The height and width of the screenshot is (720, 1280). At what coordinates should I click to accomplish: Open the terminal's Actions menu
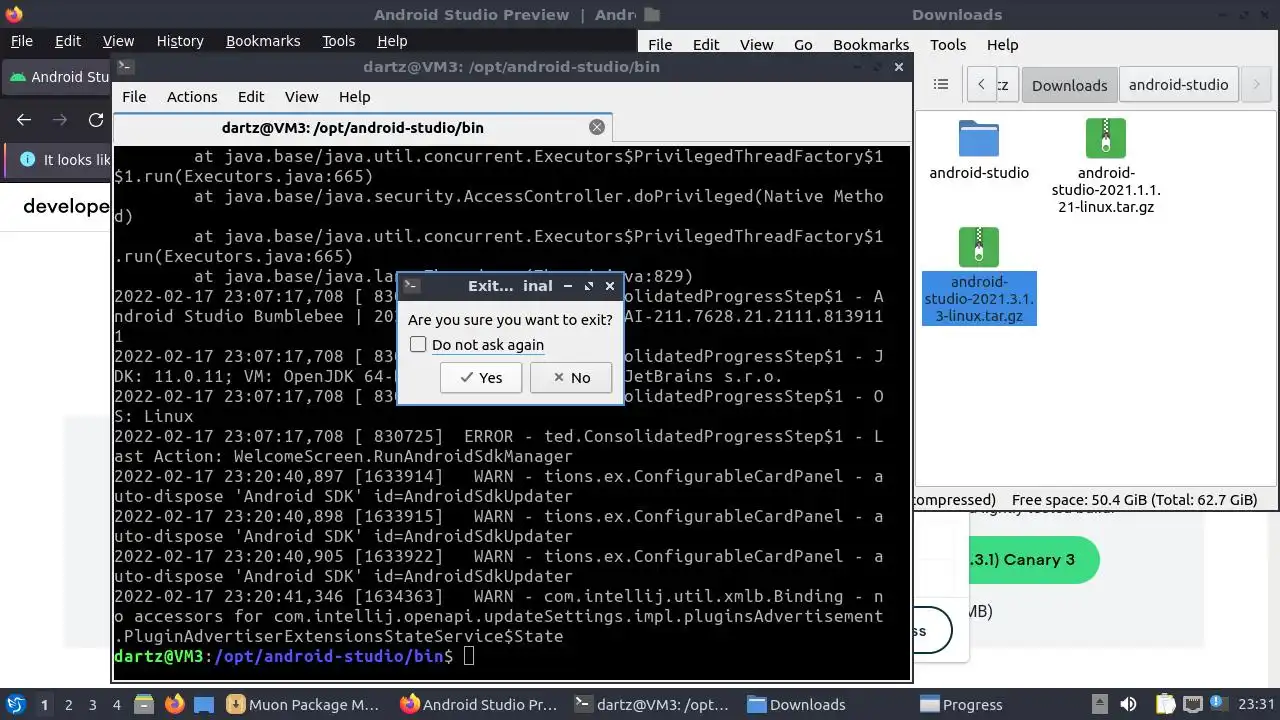pos(192,96)
